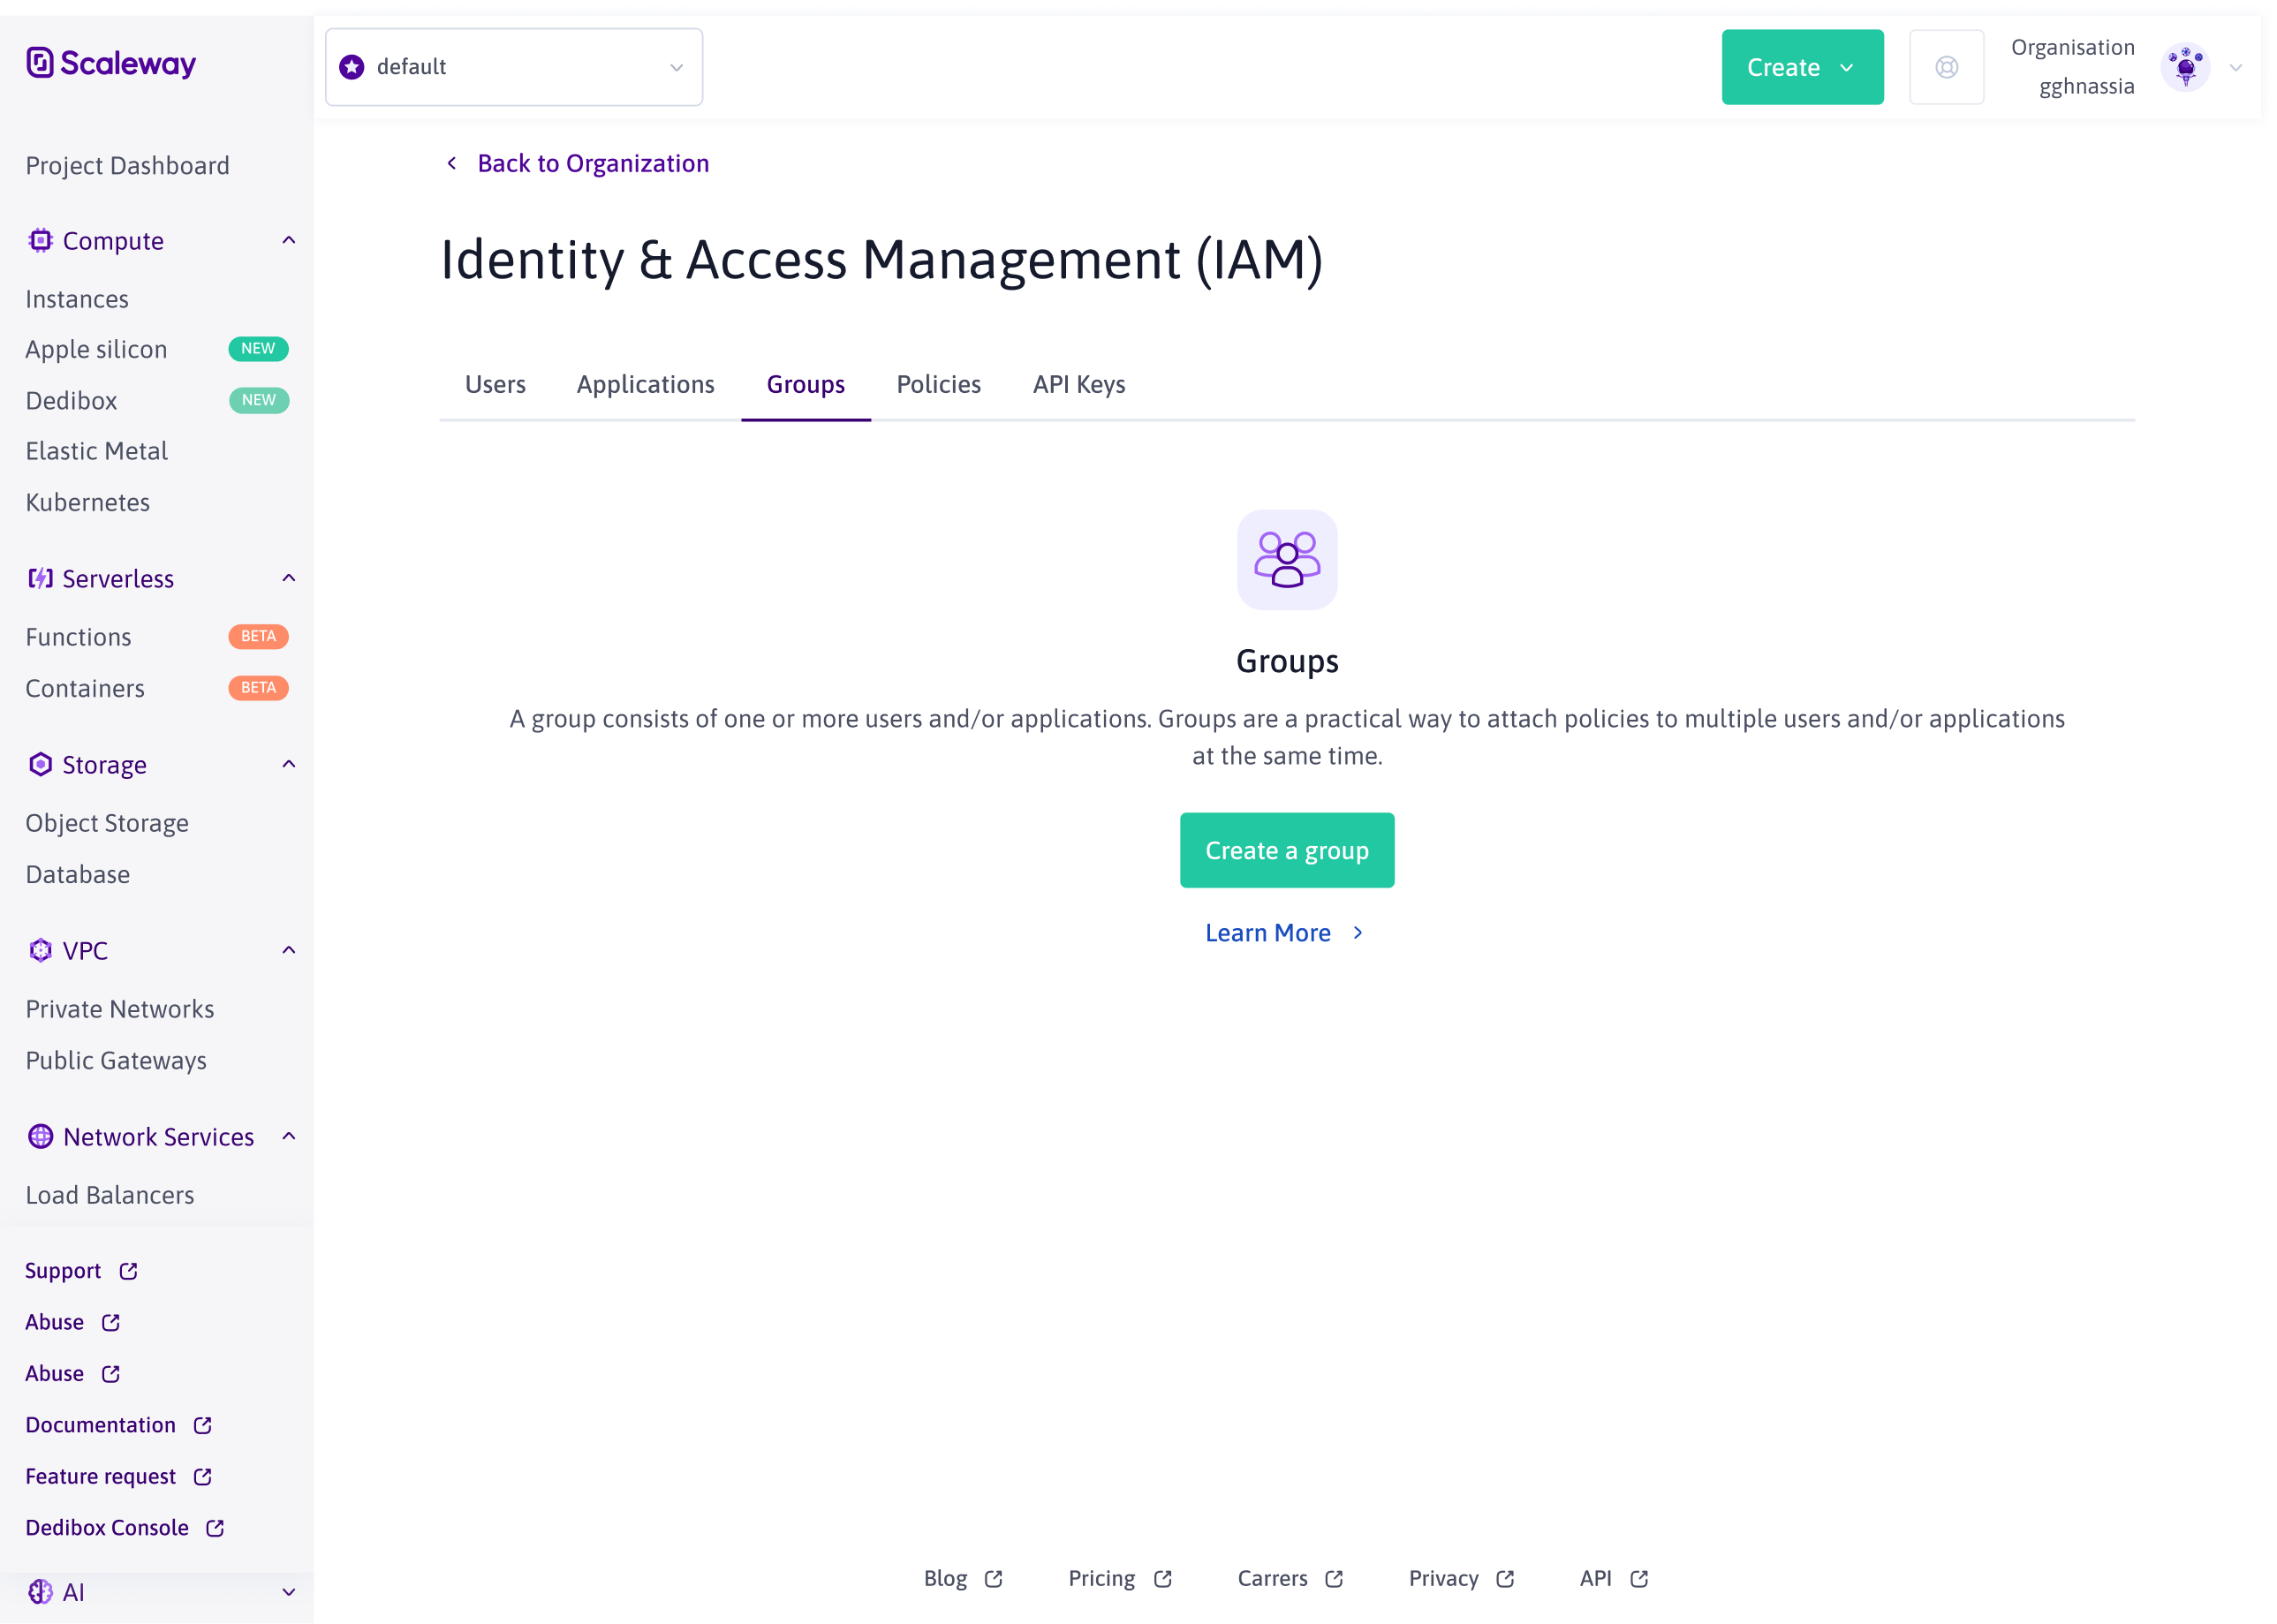Image resolution: width=2277 pixels, height=1624 pixels.
Task: Click the Network Services globe icon
Action: (40, 1137)
